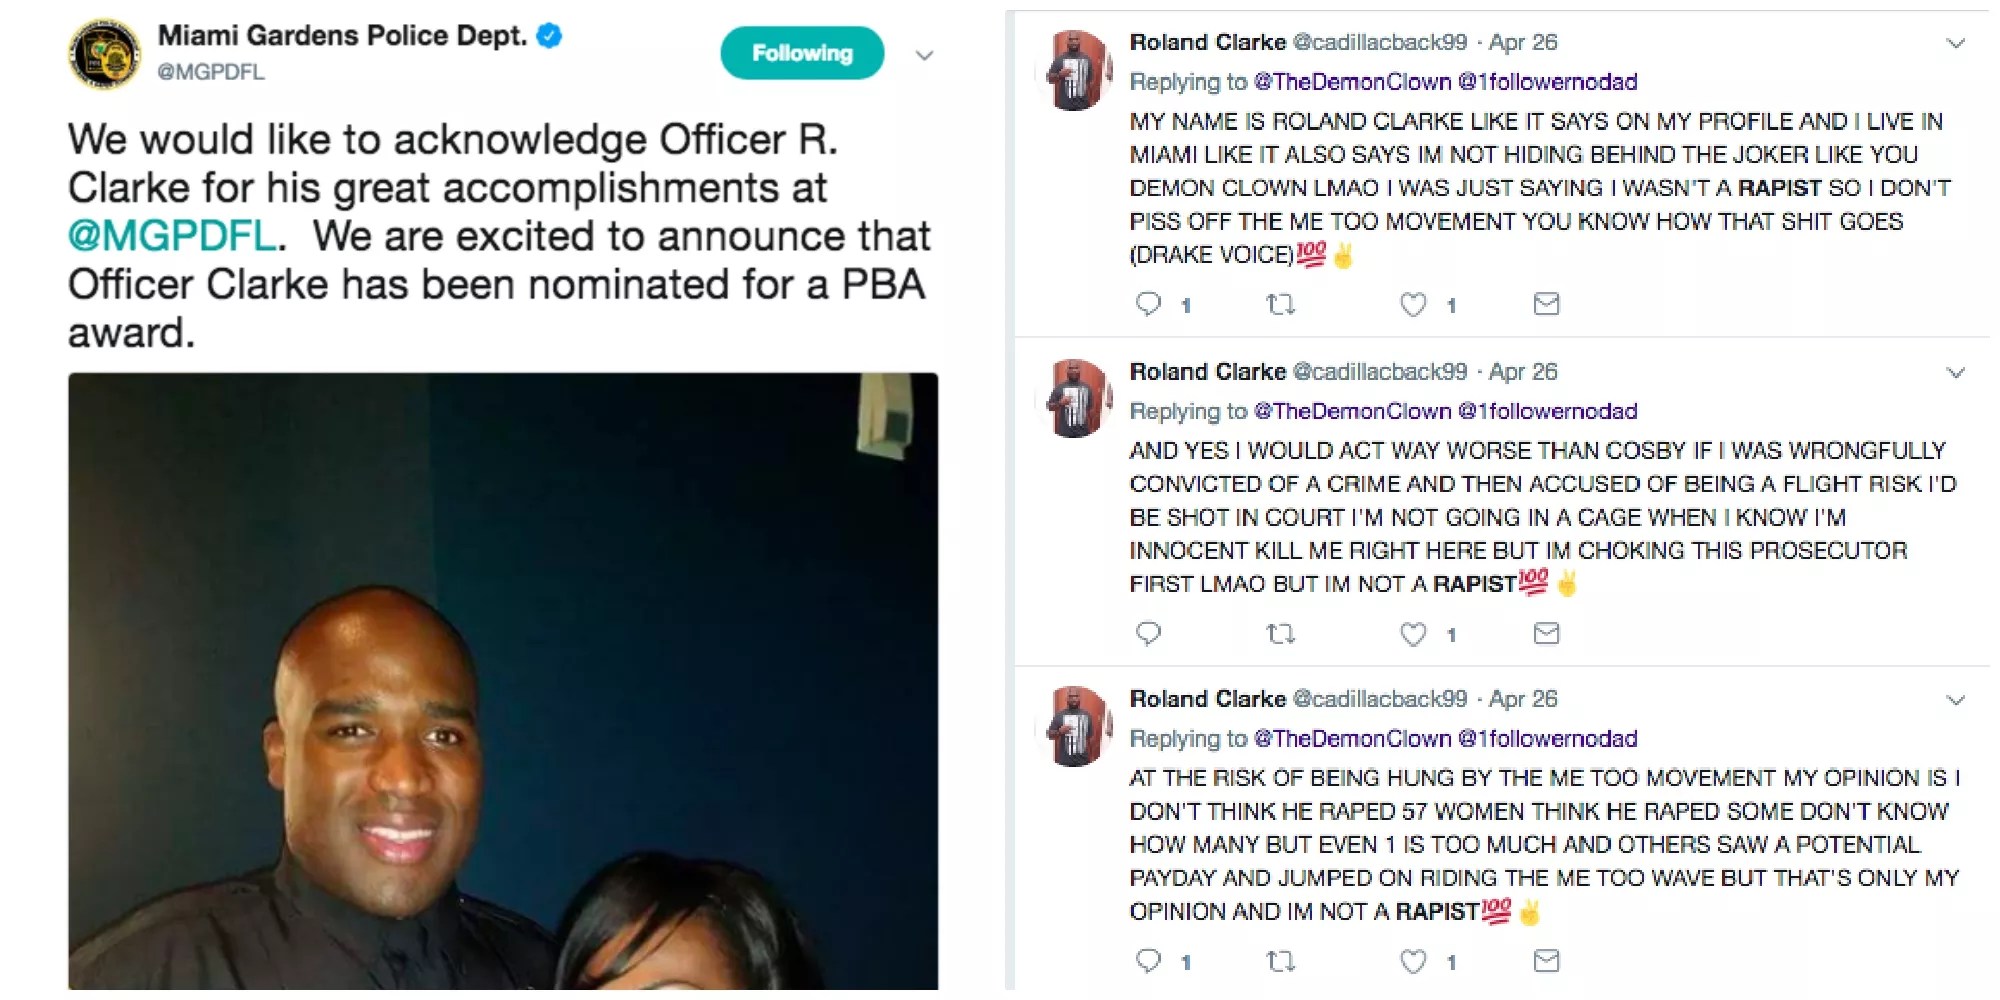Open the officer photo in the tweet
The height and width of the screenshot is (1000, 2000).
point(503,680)
